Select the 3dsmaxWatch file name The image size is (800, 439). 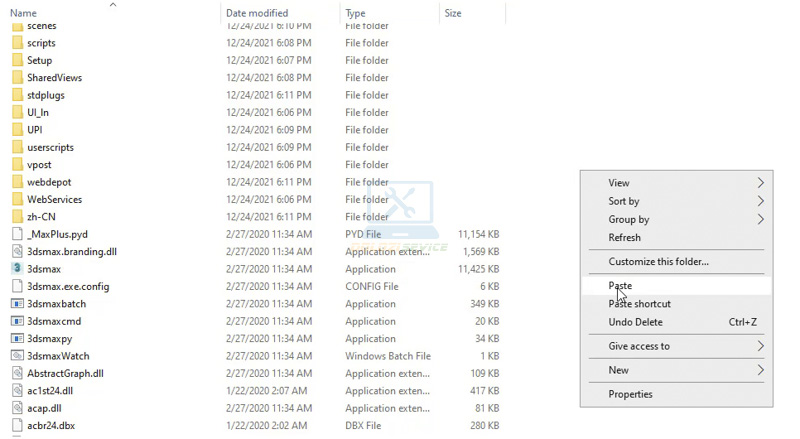[58, 356]
